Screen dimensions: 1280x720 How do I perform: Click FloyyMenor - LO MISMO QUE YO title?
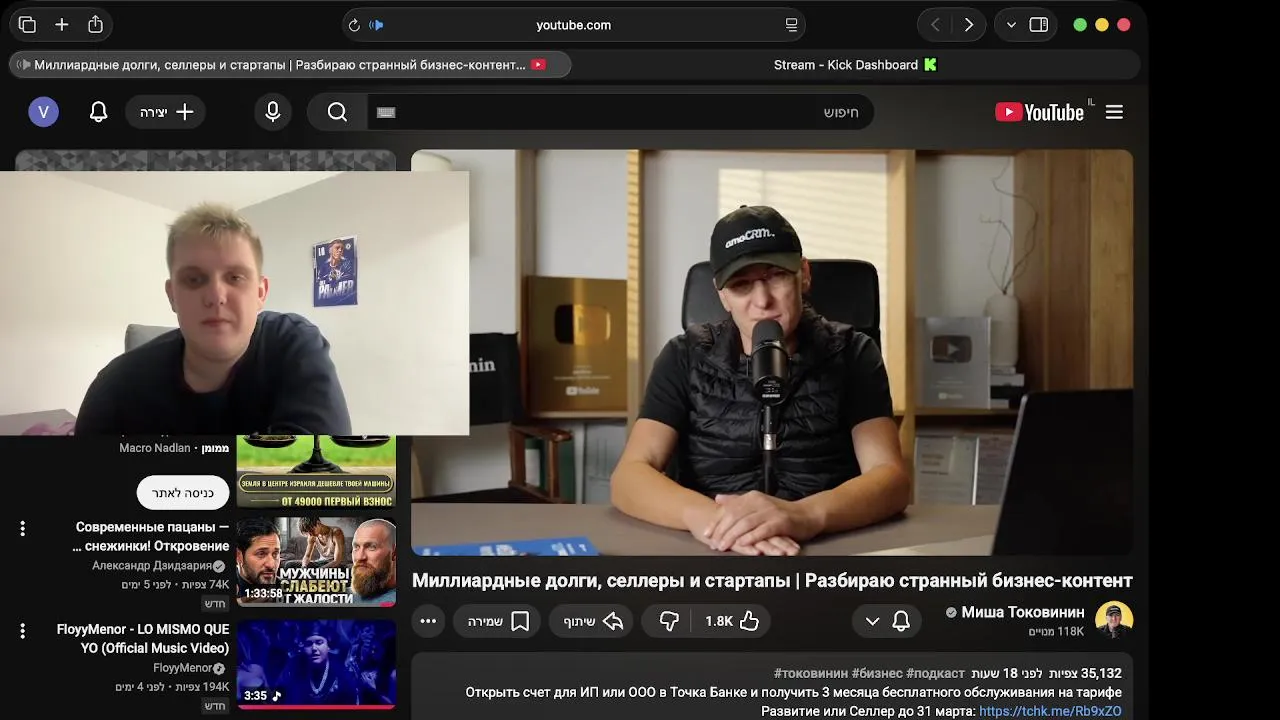click(x=143, y=638)
